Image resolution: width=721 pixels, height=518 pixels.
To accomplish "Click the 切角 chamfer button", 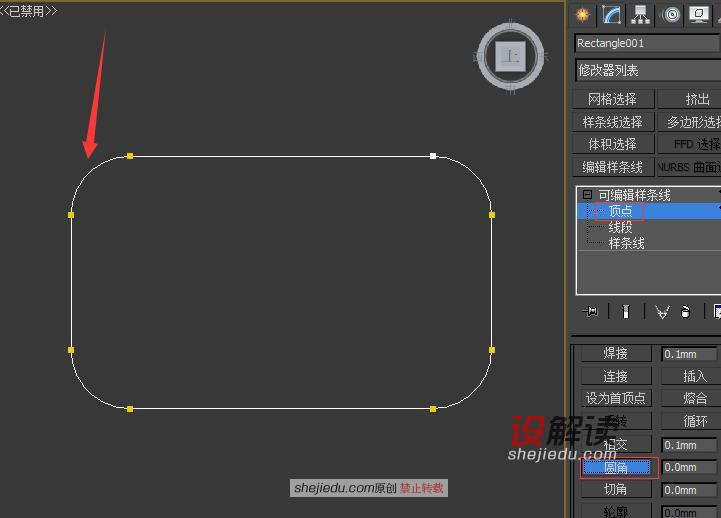I will pyautogui.click(x=616, y=490).
